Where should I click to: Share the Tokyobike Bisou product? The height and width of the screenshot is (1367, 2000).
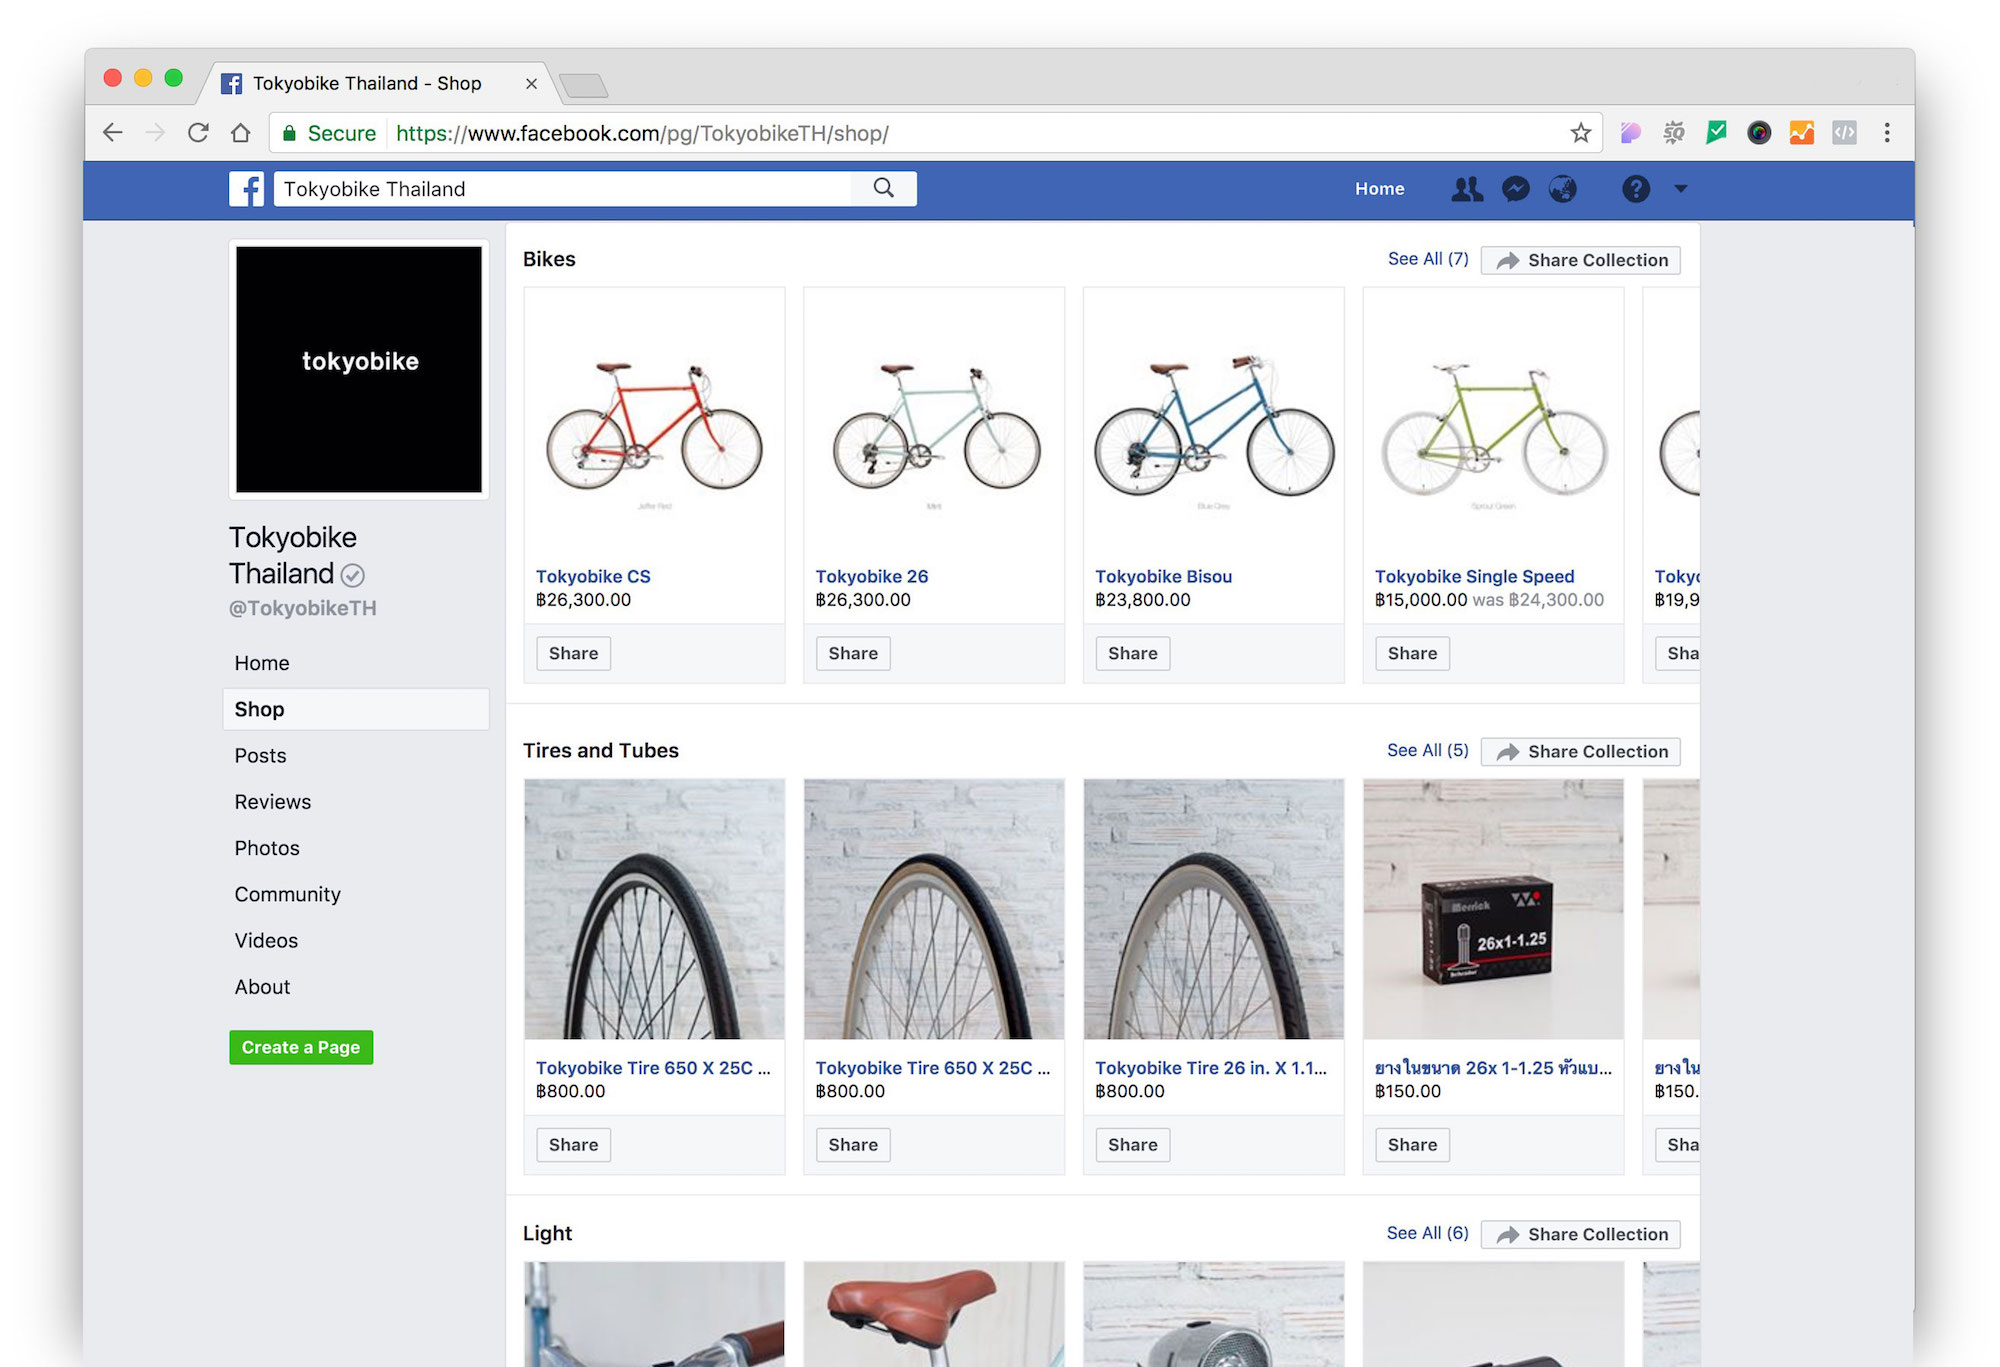point(1133,653)
